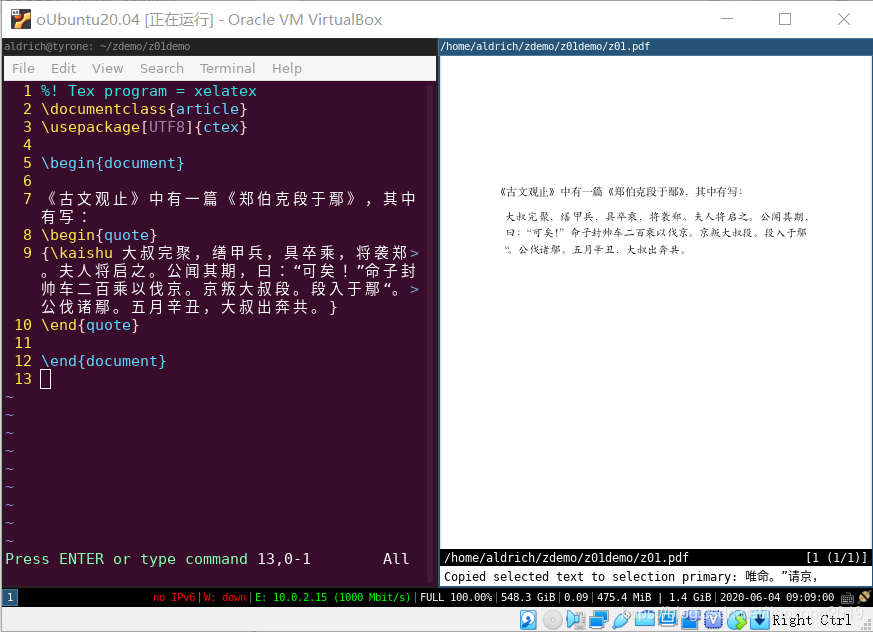Viewport: 873px width, 632px height.
Task: Click the VirtualBox recording status icon
Action: click(x=690, y=620)
